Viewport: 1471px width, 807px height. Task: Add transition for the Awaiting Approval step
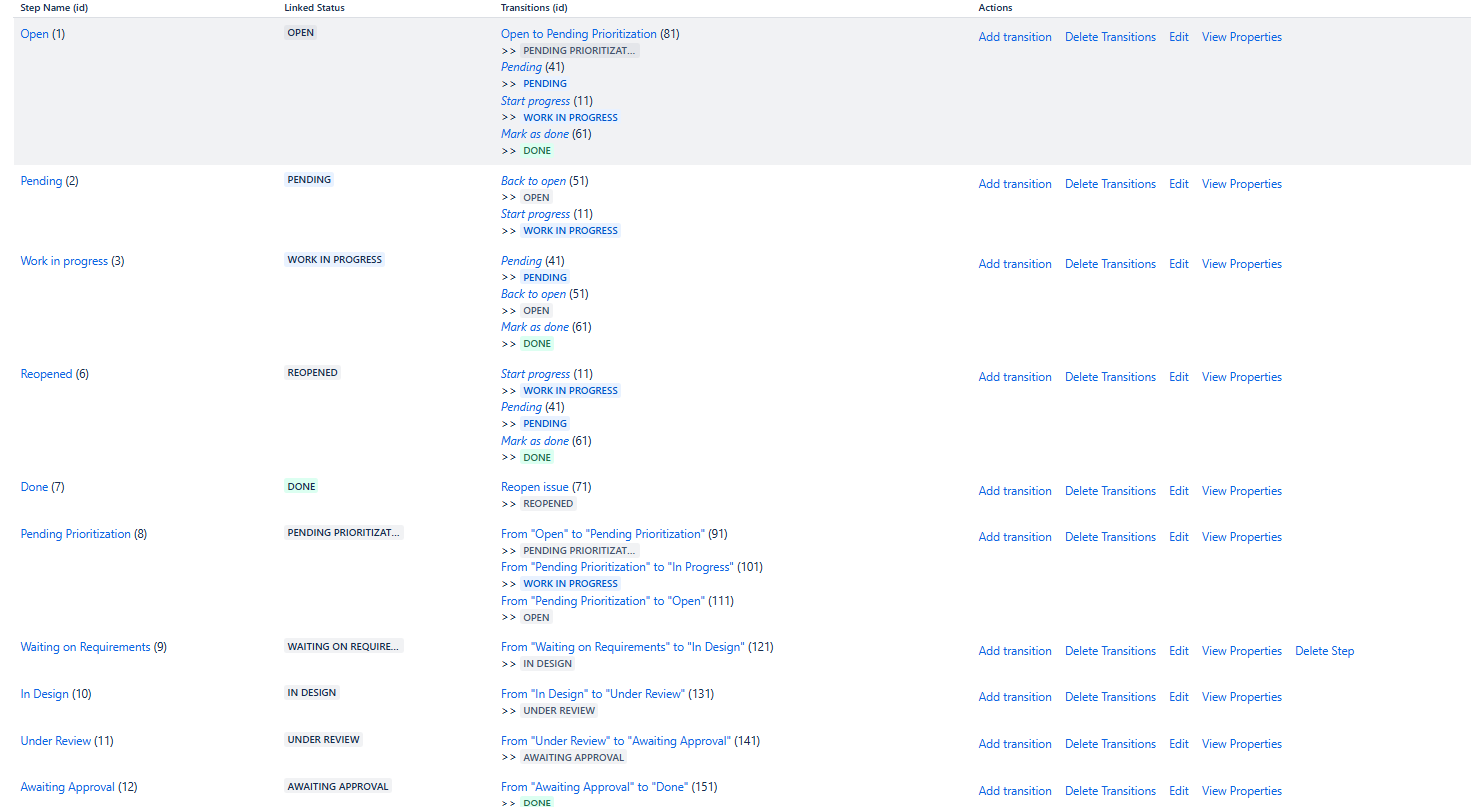(x=1015, y=791)
